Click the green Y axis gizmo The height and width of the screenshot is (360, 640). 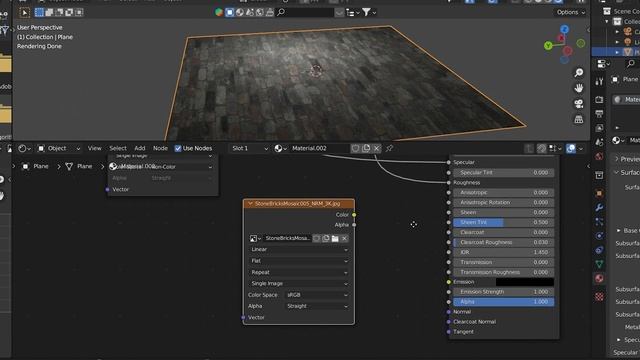click(548, 46)
